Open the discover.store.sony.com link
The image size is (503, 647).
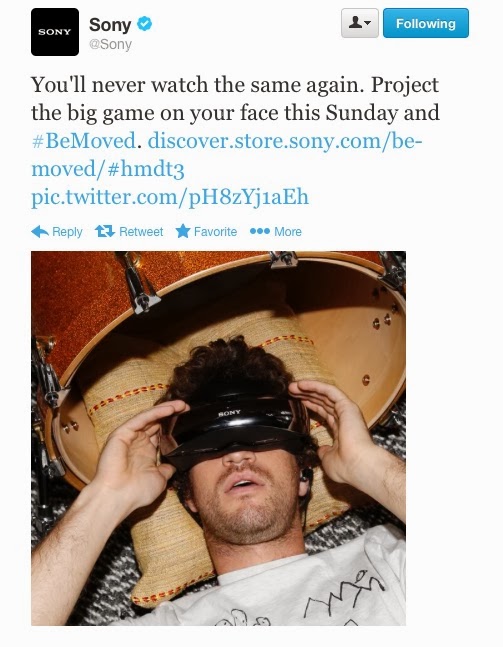(285, 141)
